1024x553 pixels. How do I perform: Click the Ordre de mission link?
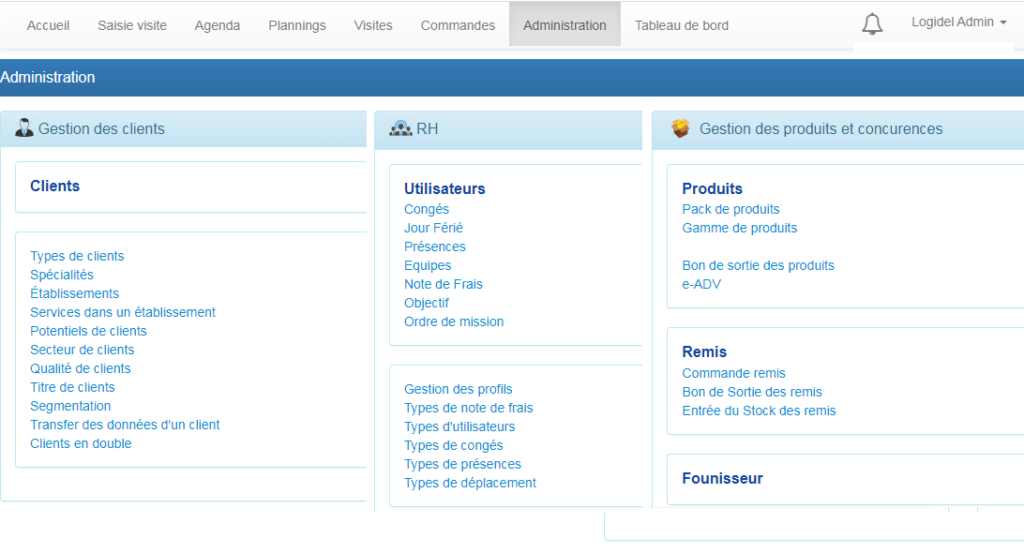(453, 321)
